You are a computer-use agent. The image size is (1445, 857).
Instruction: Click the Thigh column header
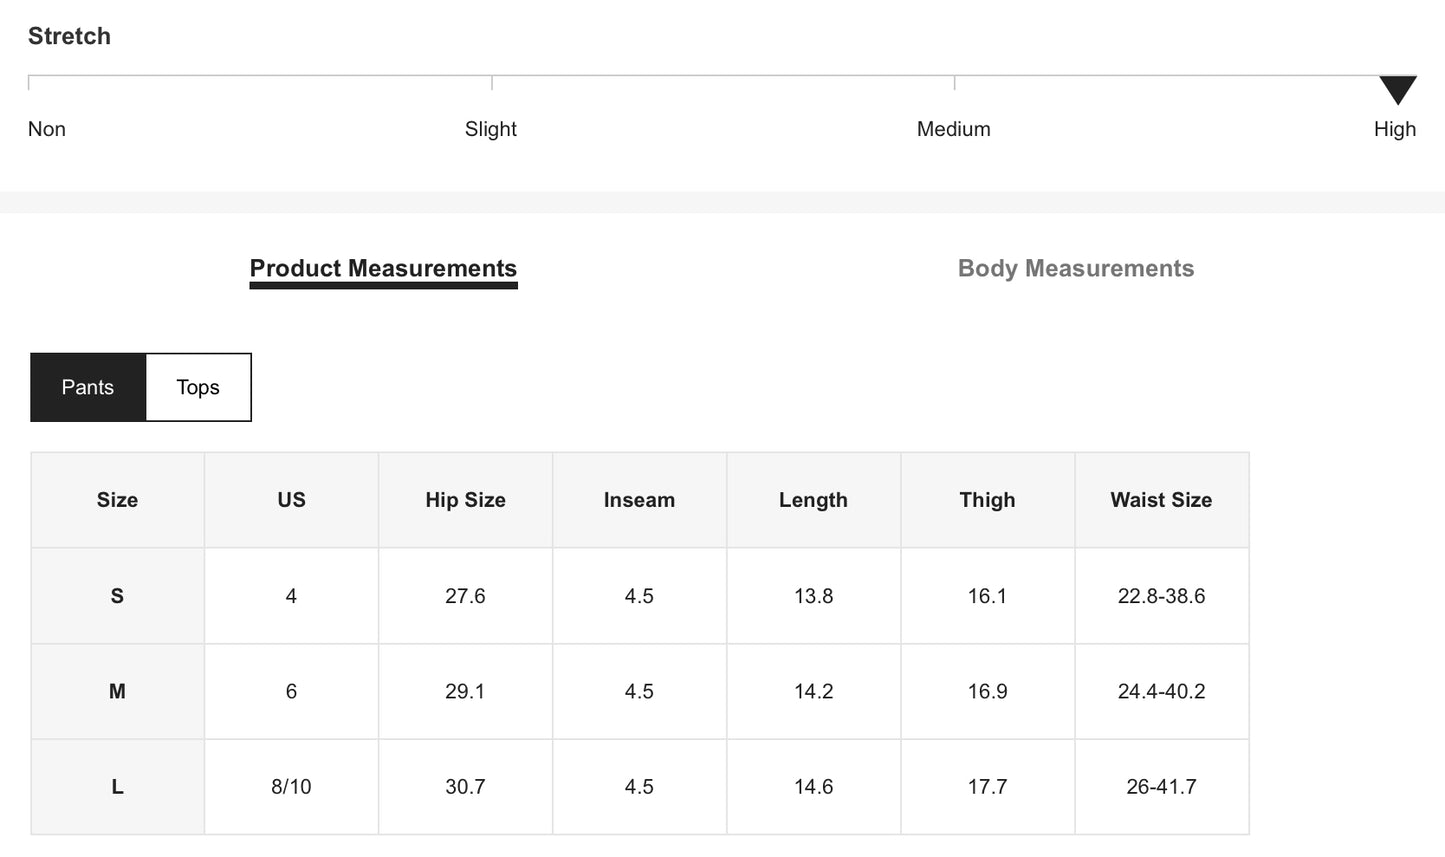987,500
